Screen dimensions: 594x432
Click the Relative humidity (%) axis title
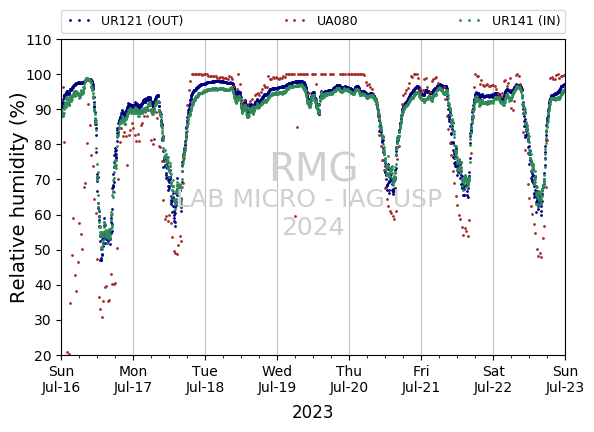point(17,197)
